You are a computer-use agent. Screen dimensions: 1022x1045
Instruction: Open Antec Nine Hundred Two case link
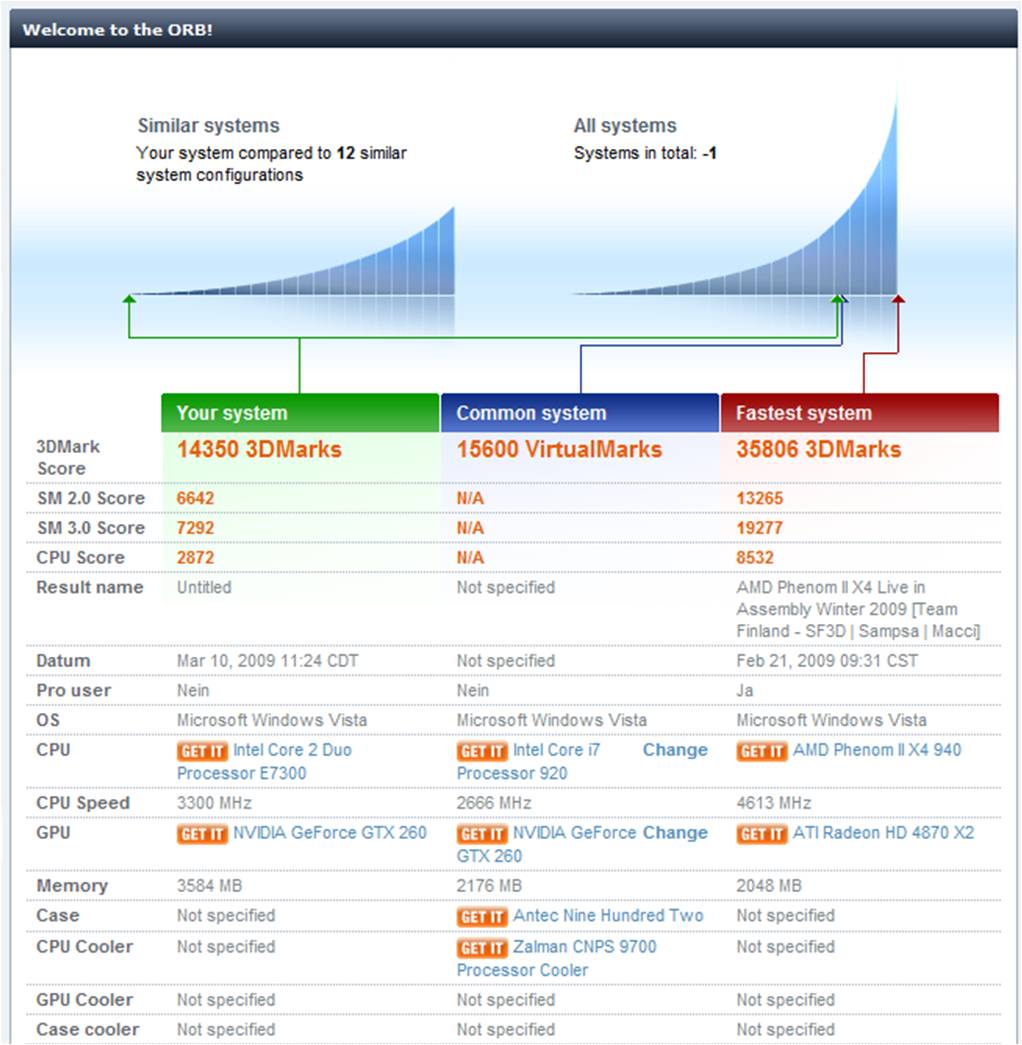coord(608,915)
